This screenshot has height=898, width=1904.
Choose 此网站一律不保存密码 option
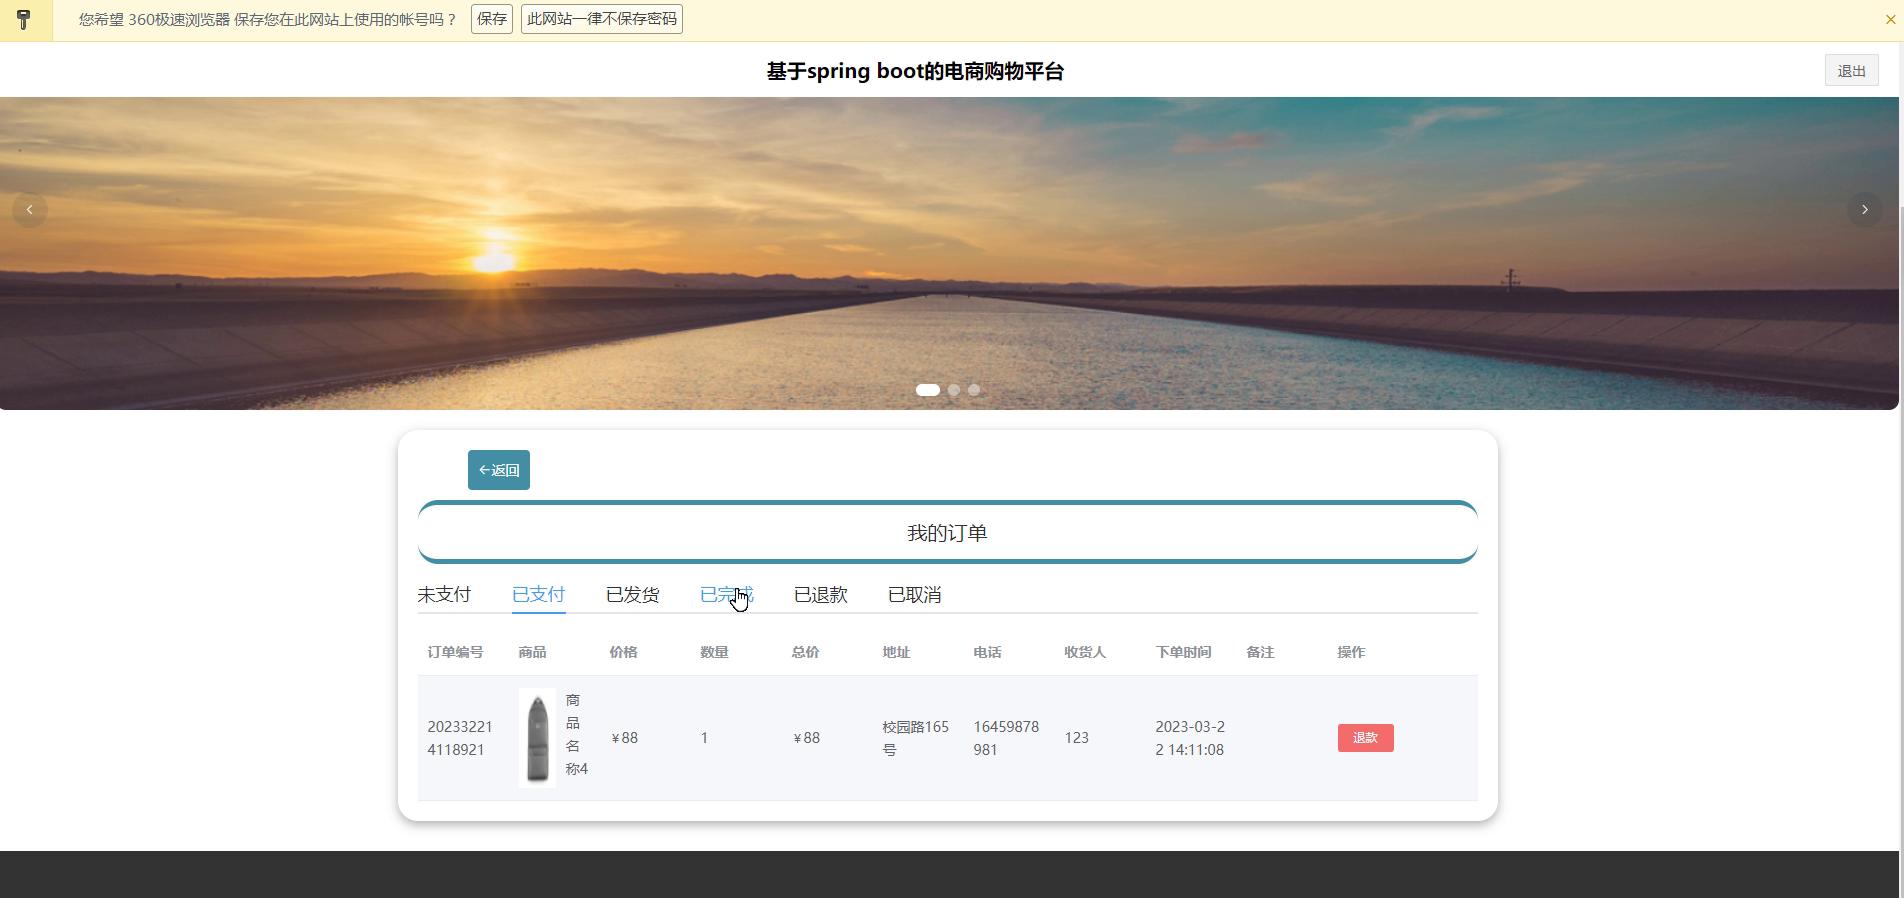602,19
